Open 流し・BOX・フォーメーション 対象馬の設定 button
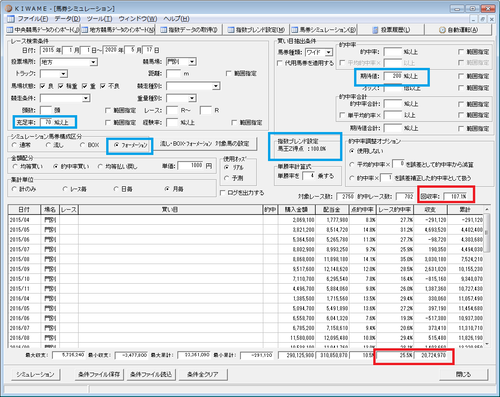 [x=204, y=144]
